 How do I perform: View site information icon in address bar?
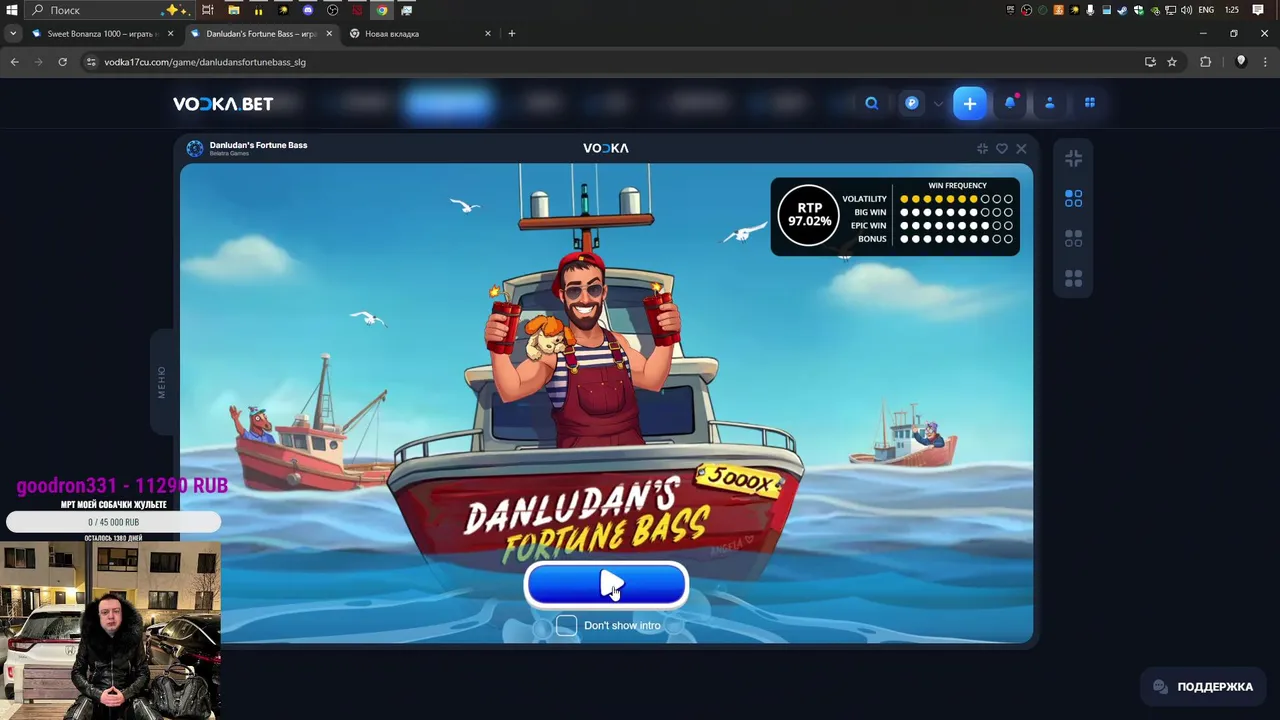click(91, 62)
